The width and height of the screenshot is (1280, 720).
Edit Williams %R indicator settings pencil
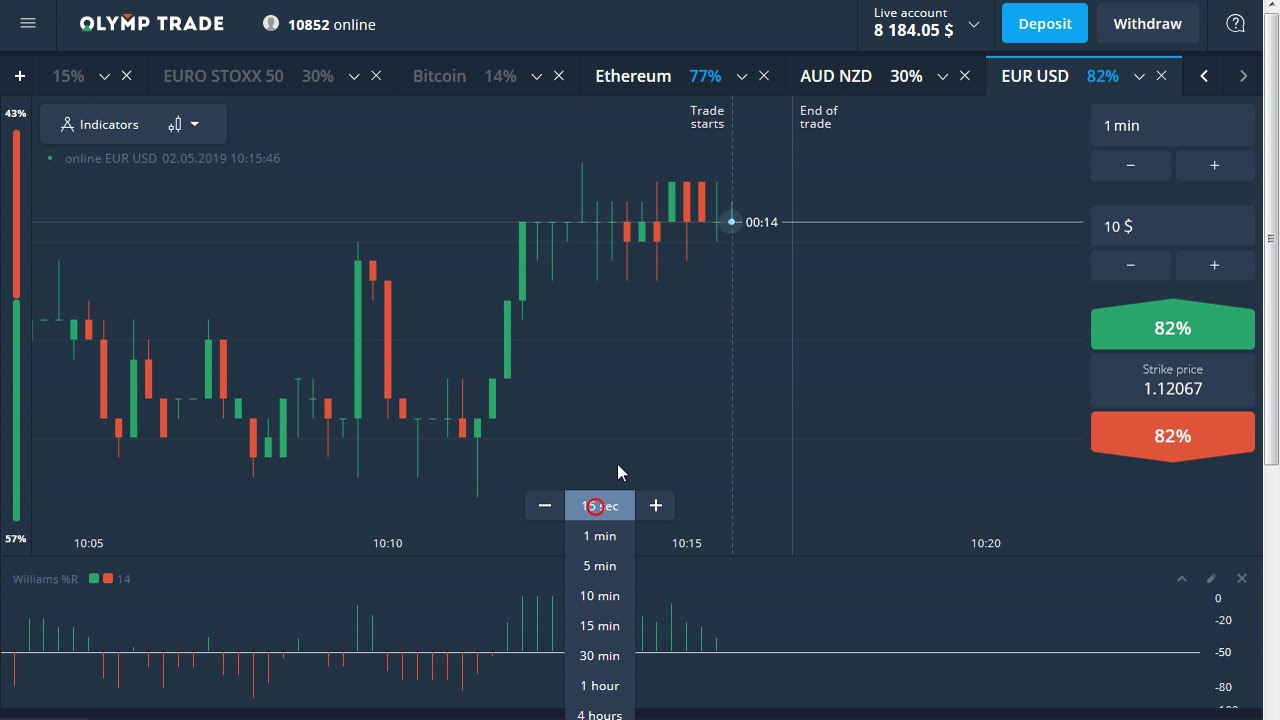(x=1211, y=579)
